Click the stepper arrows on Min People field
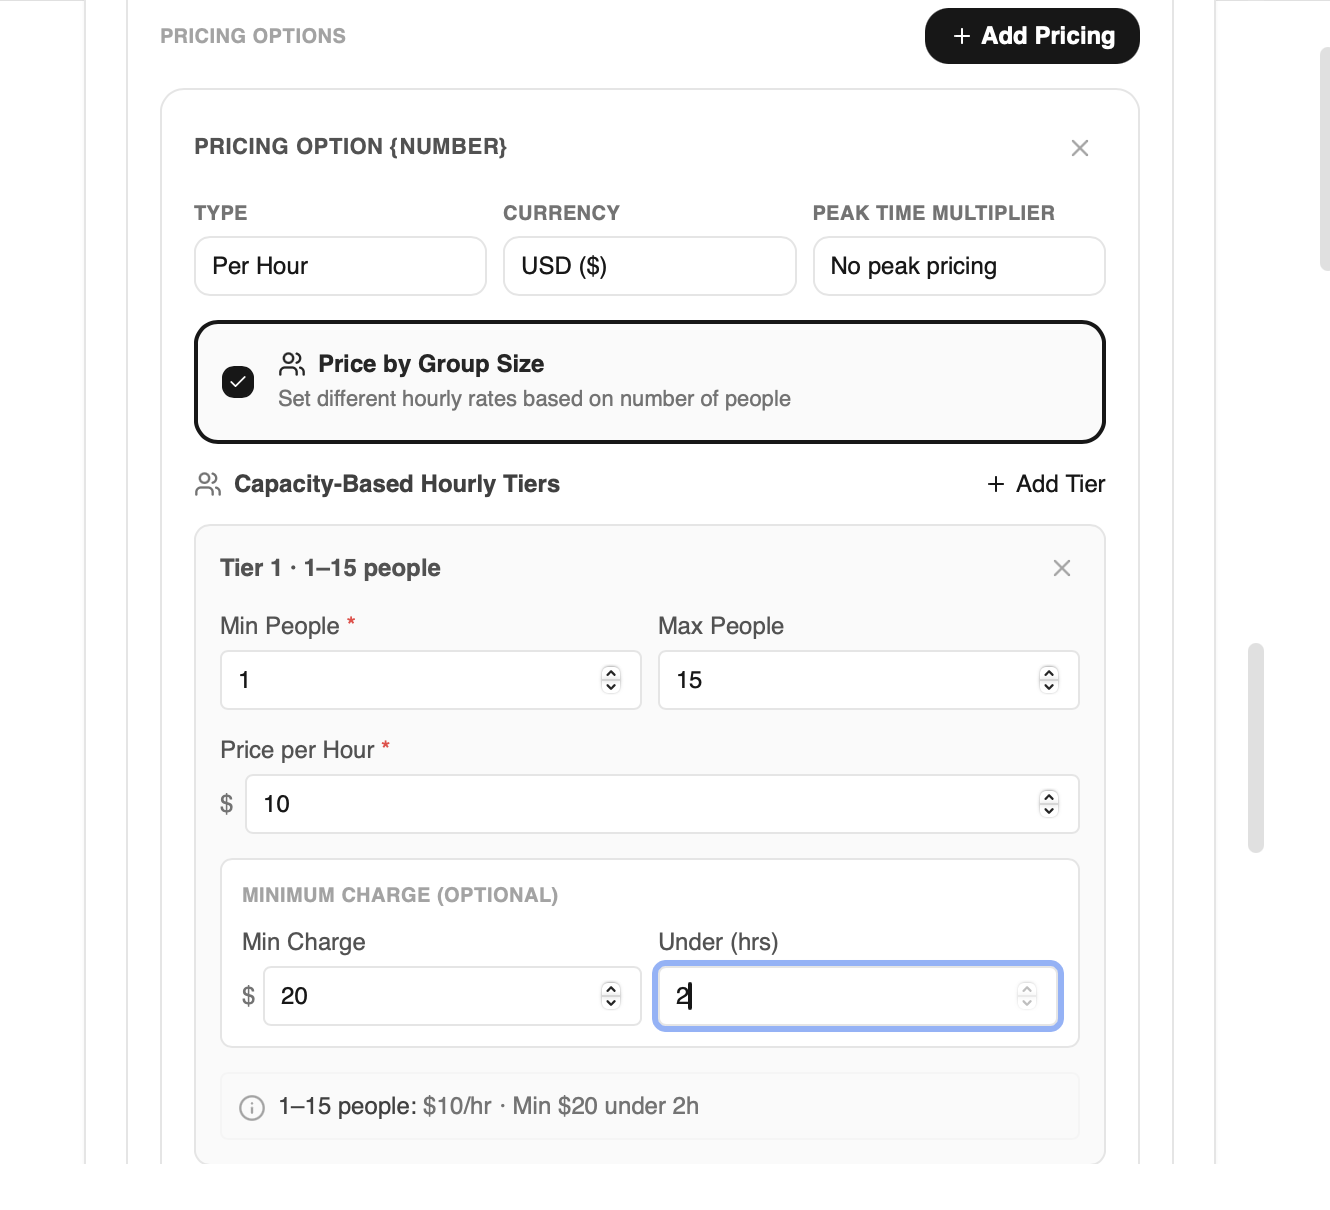 [611, 680]
